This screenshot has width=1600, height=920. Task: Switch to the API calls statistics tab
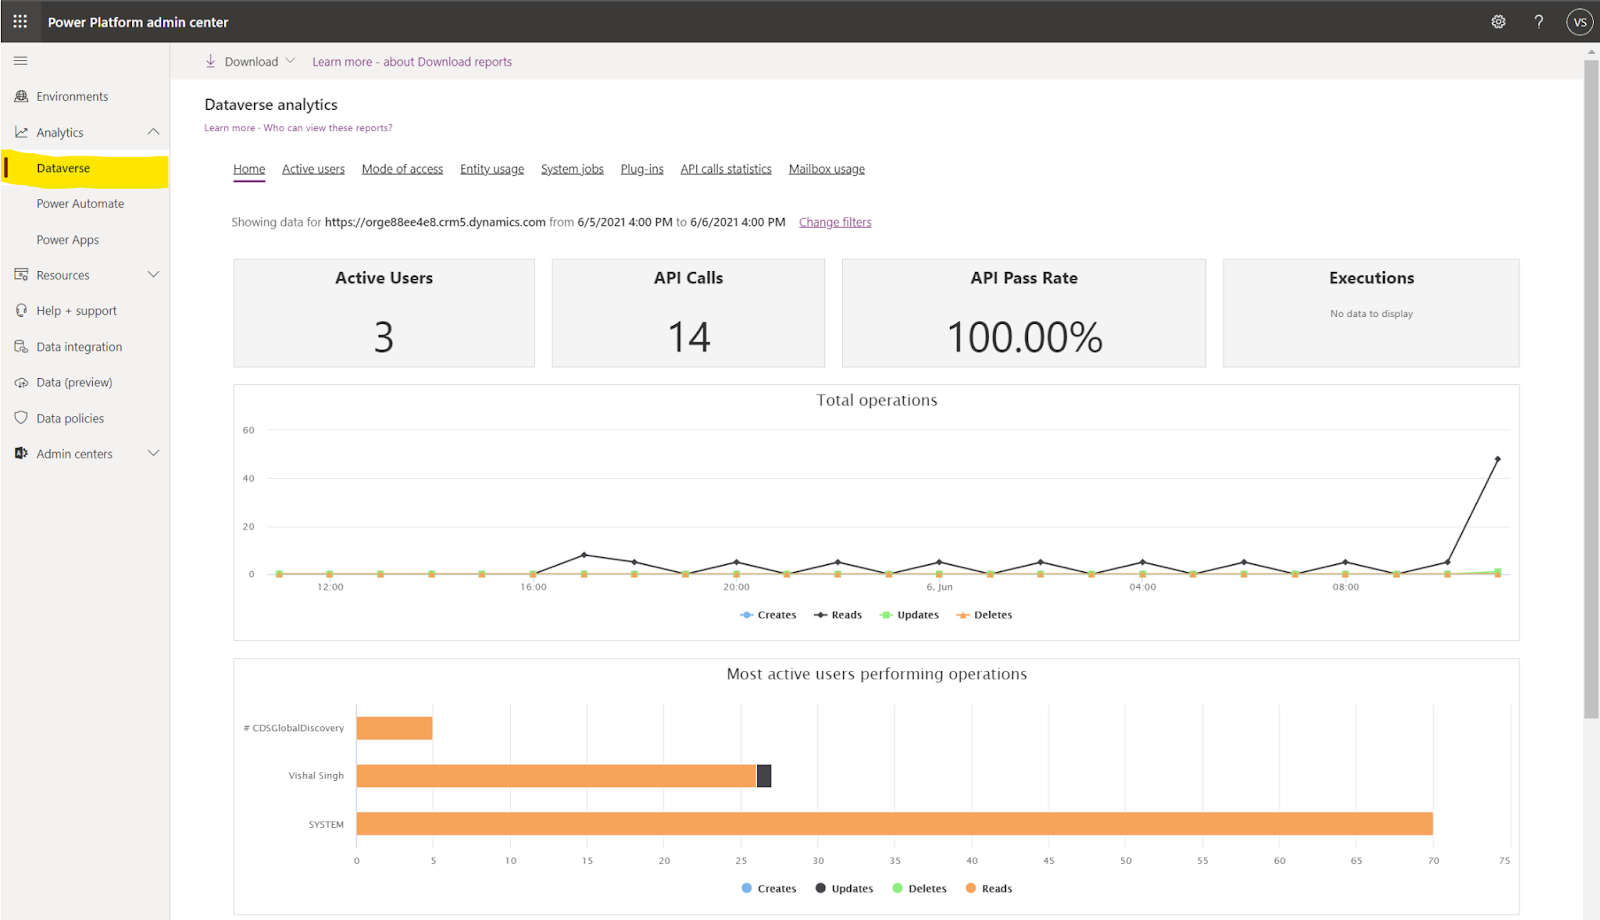tap(726, 169)
